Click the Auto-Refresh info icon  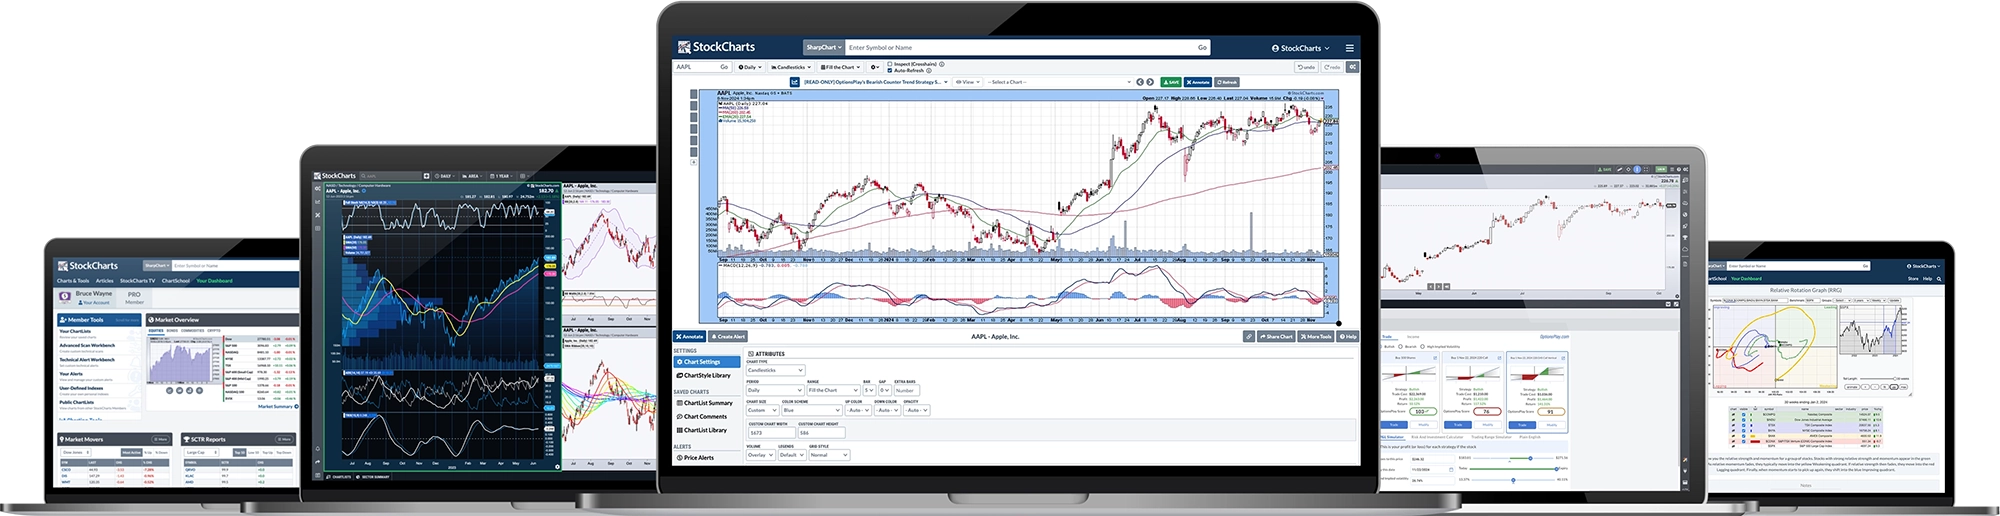(929, 71)
